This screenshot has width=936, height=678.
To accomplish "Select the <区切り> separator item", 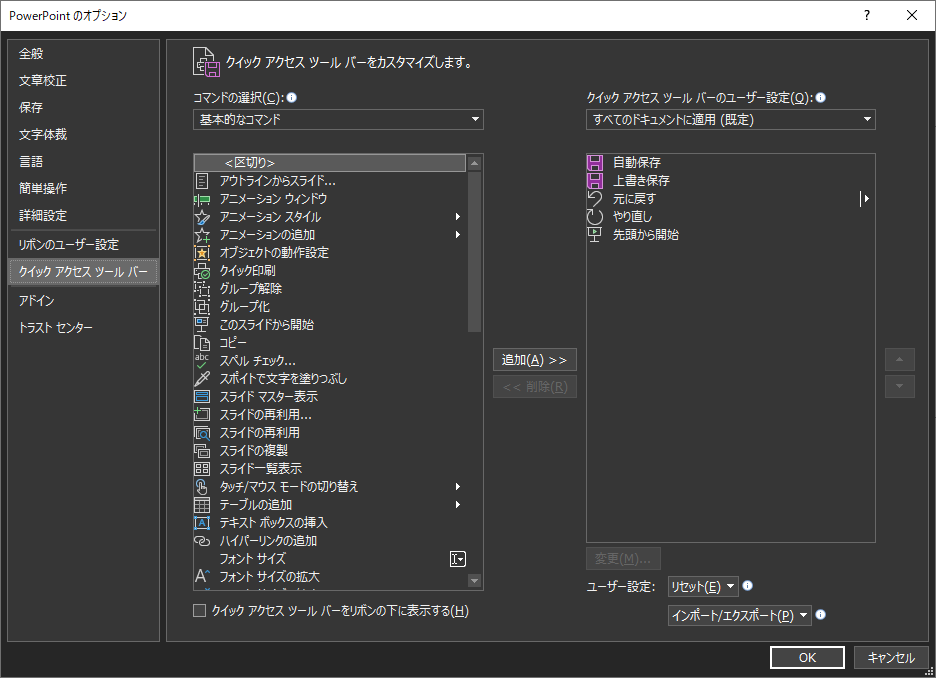I will [x=330, y=163].
